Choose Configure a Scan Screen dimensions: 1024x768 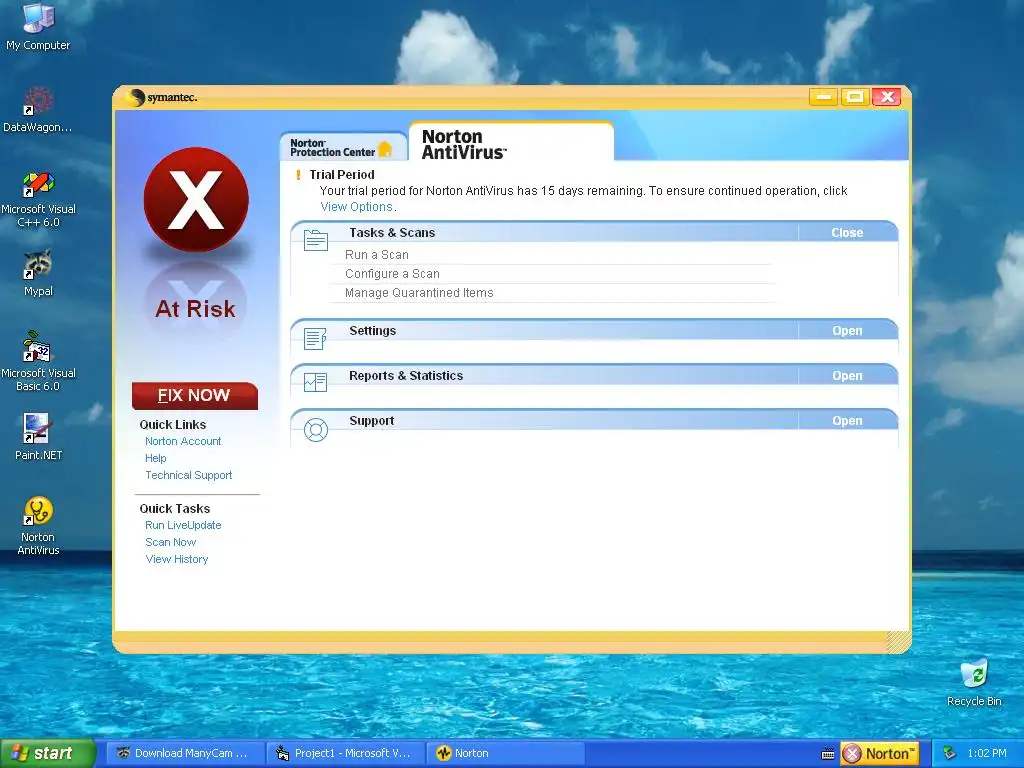[392, 274]
